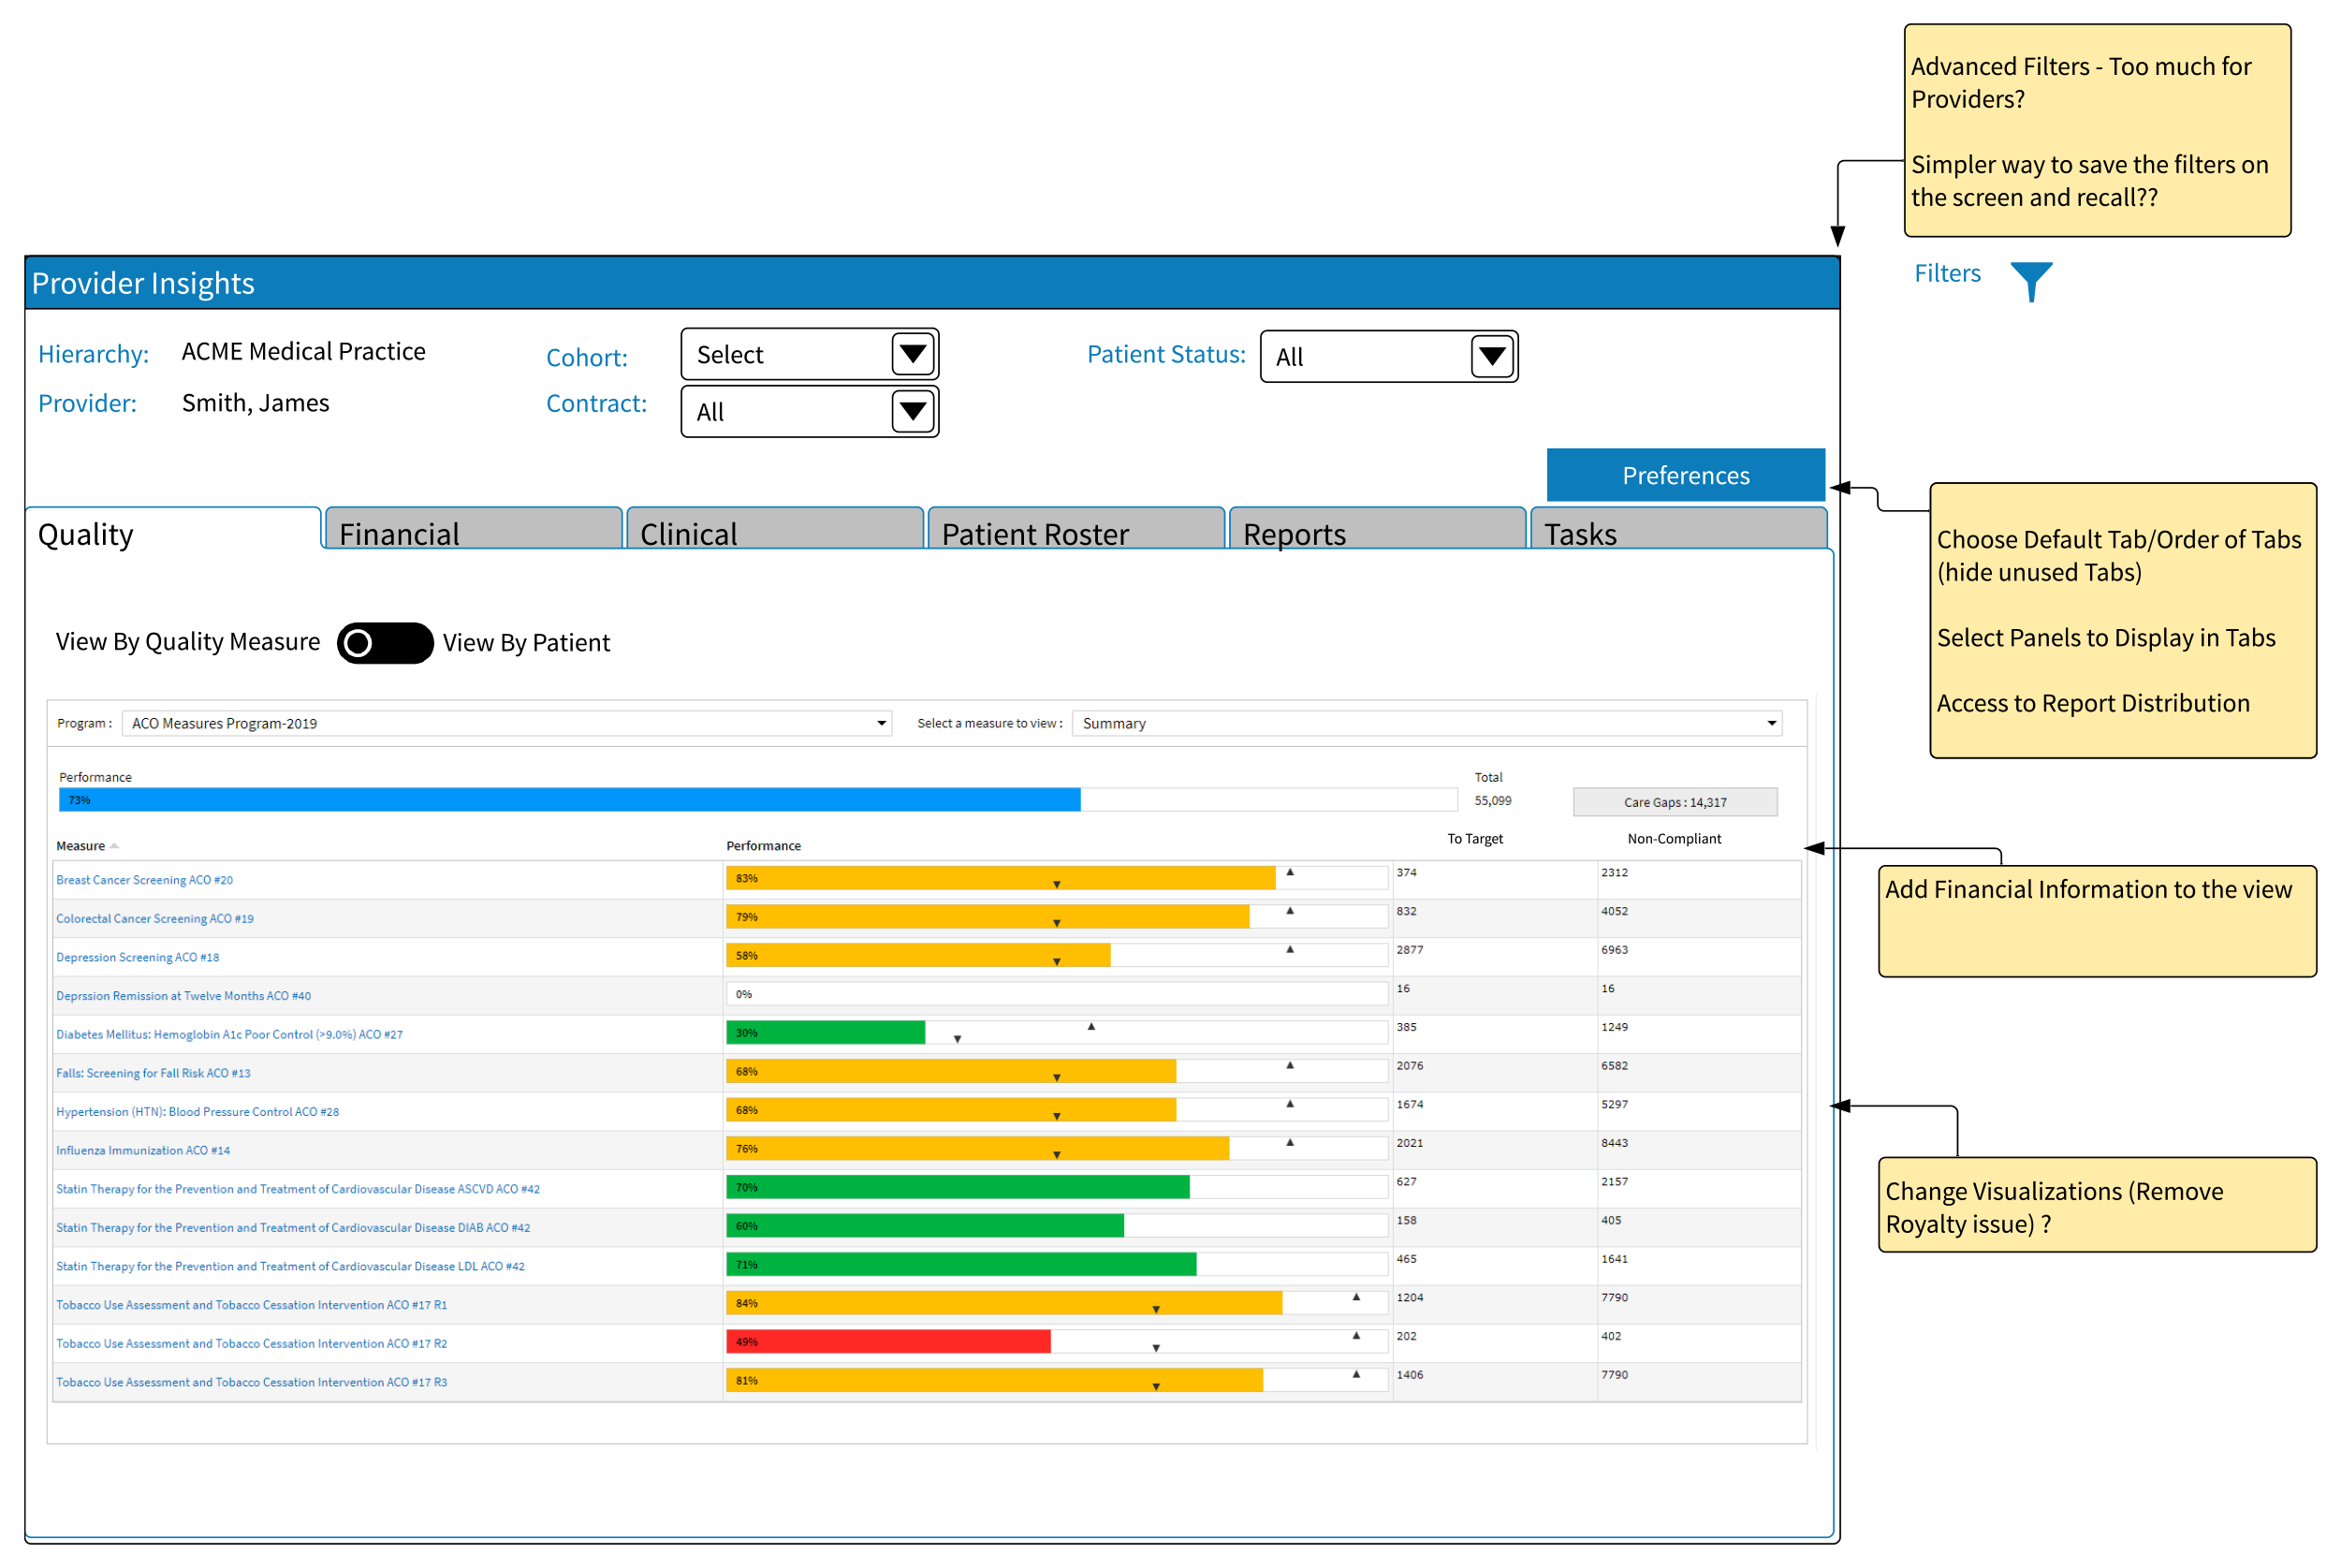This screenshot has height=1568, width=2341.
Task: Click the Measure column sort arrow
Action: pos(114,846)
